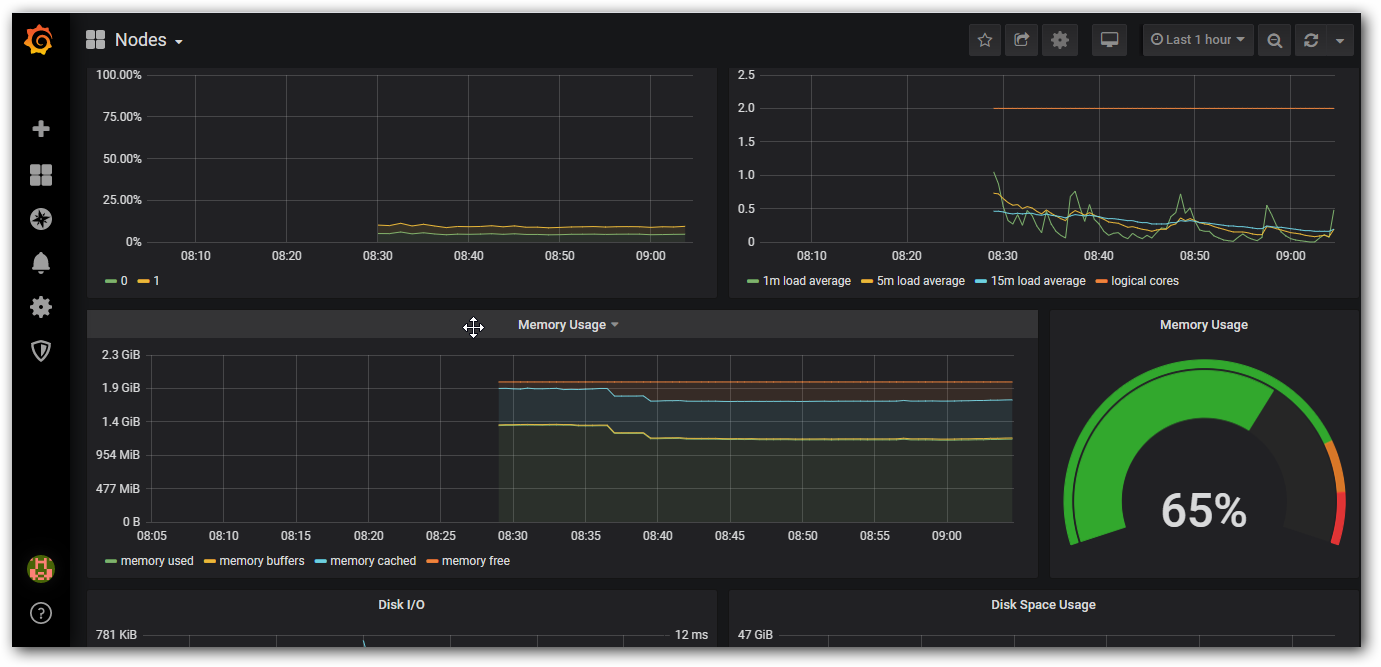
Task: Refresh the dashboard
Action: [1311, 40]
